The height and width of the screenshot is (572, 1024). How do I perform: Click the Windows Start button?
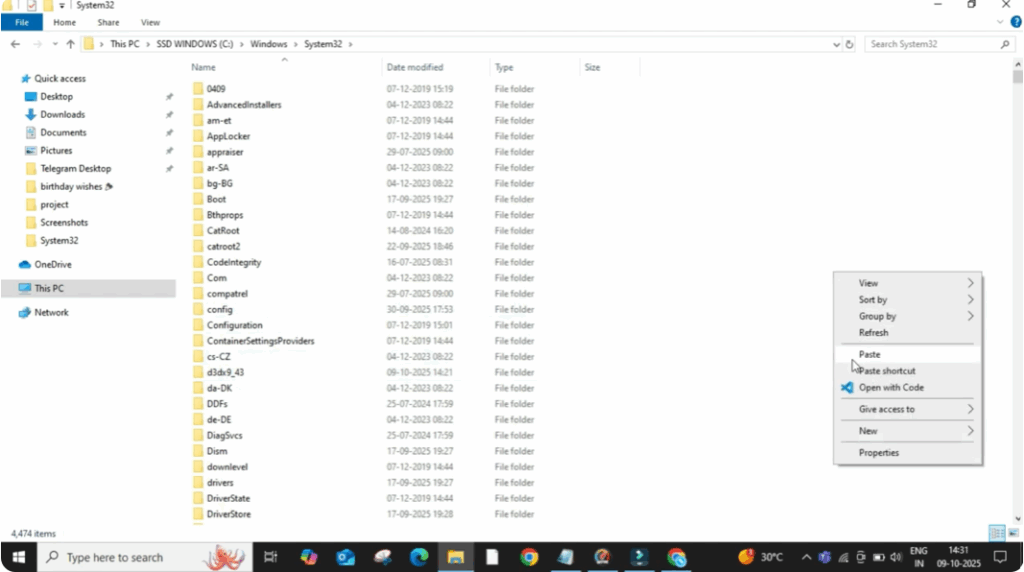click(18, 557)
